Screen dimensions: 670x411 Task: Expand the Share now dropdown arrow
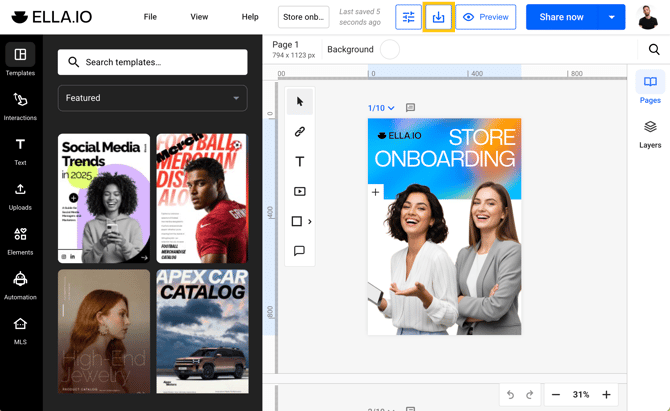point(612,17)
